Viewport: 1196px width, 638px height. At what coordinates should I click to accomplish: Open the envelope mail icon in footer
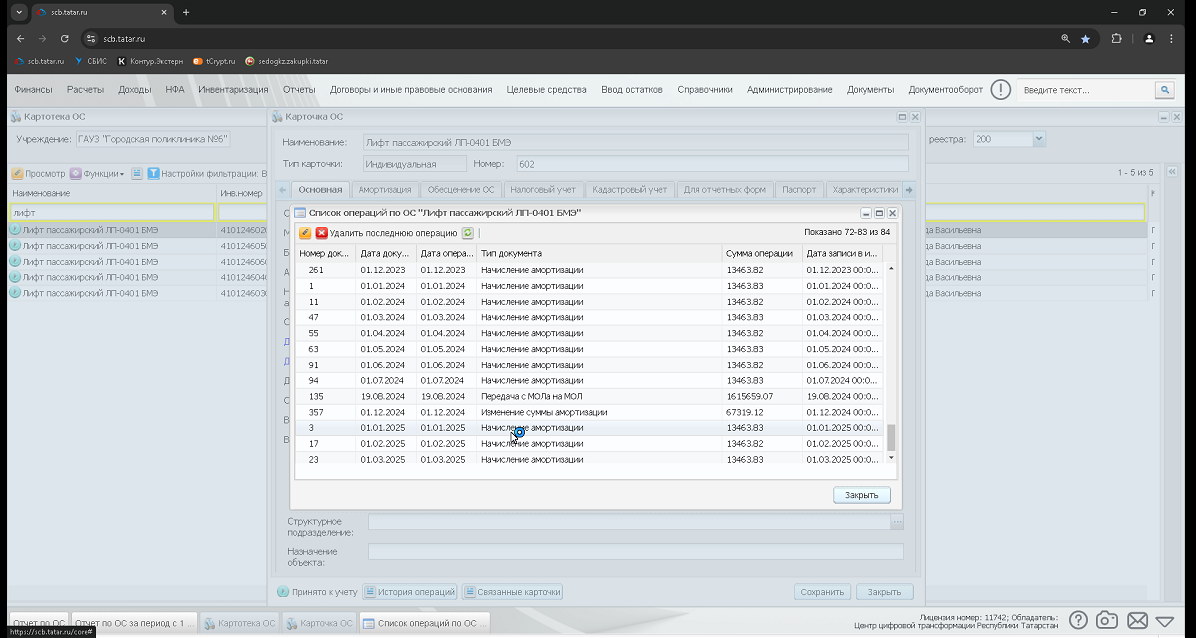tap(1137, 620)
